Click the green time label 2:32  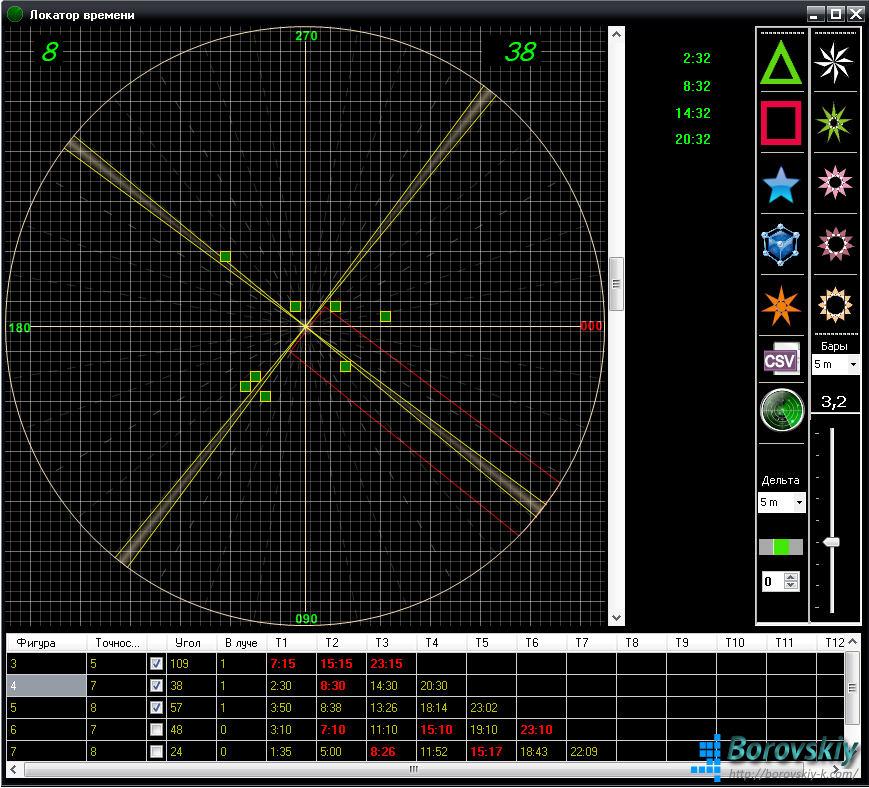pyautogui.click(x=697, y=58)
